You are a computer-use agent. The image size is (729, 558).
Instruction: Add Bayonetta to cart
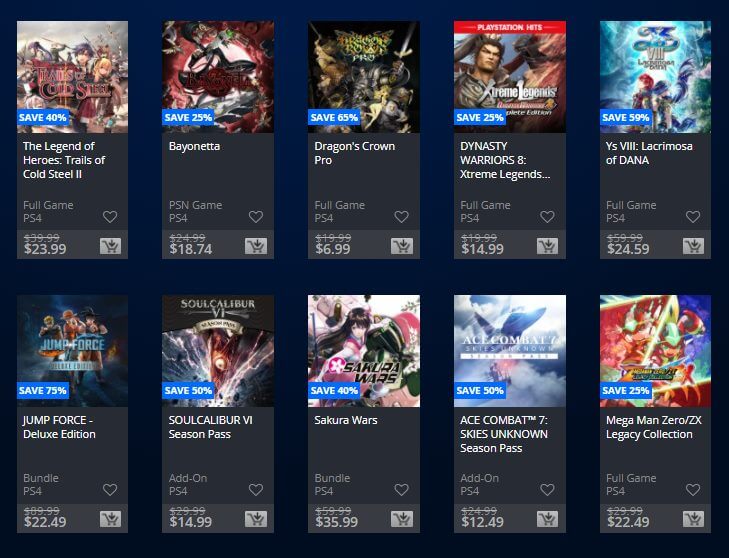point(256,246)
